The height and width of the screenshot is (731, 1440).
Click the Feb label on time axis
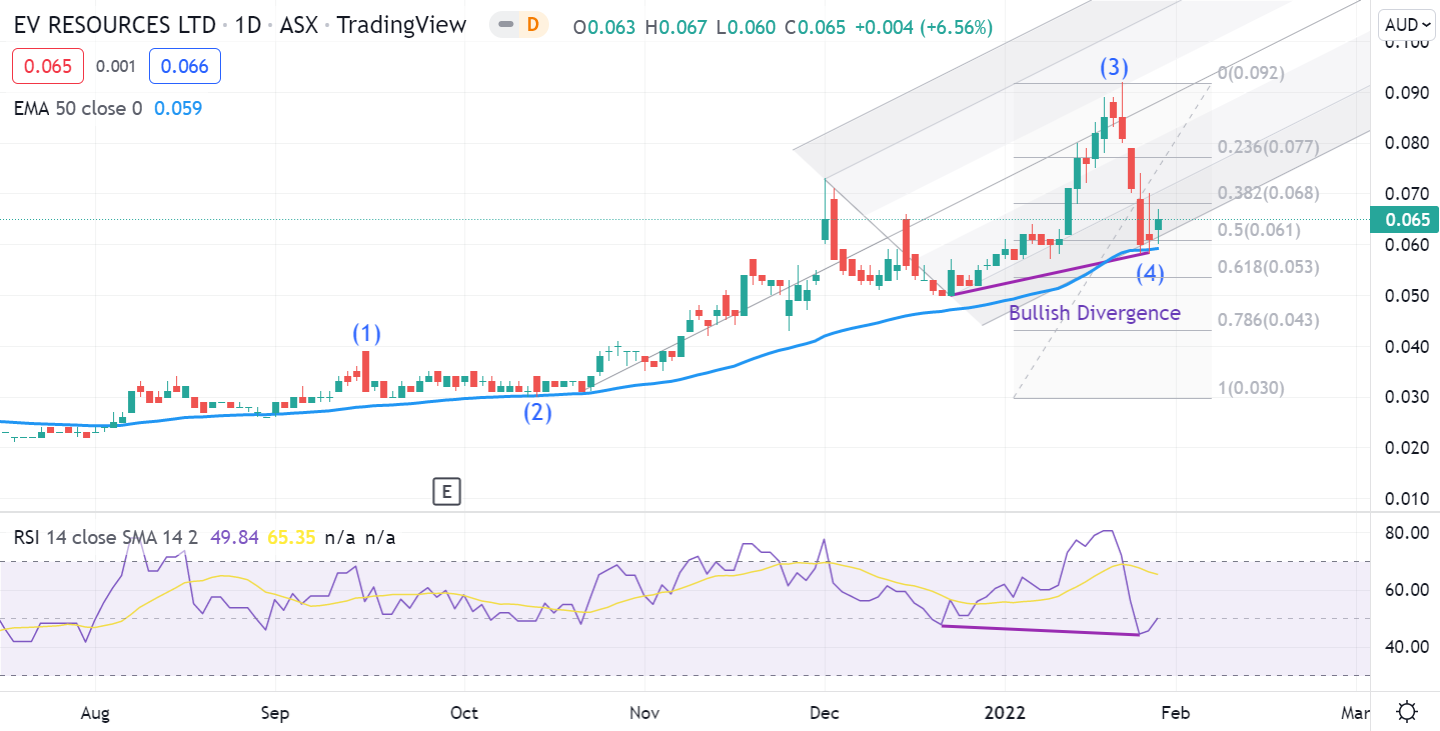pyautogui.click(x=1174, y=713)
